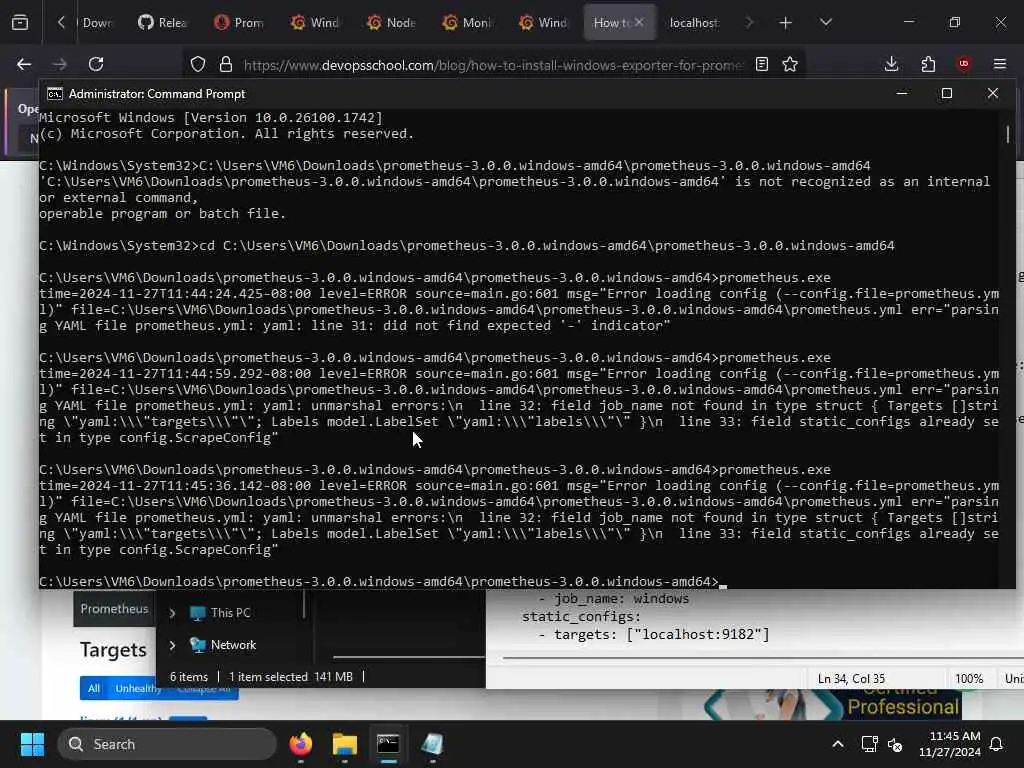
Task: Open the extensions puzzle icon
Action: click(928, 64)
